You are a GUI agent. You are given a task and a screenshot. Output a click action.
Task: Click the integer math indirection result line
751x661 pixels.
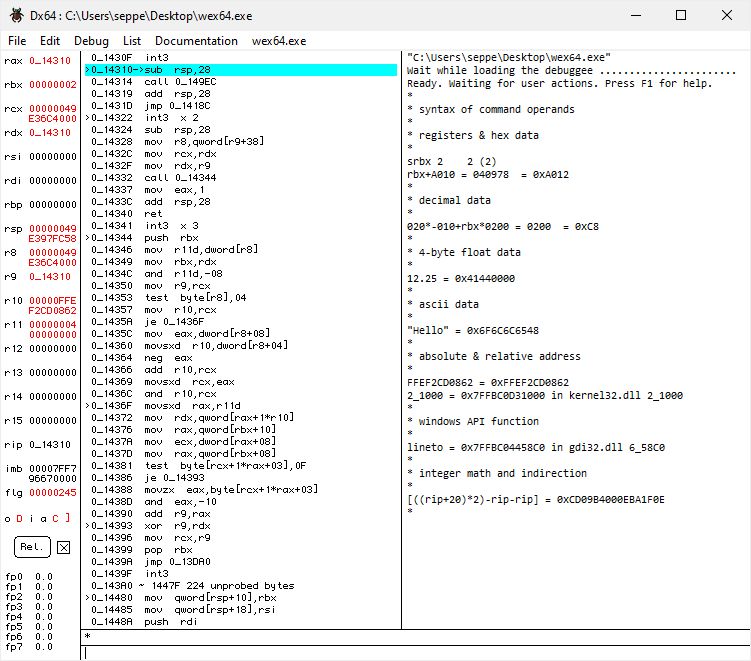tap(535, 500)
